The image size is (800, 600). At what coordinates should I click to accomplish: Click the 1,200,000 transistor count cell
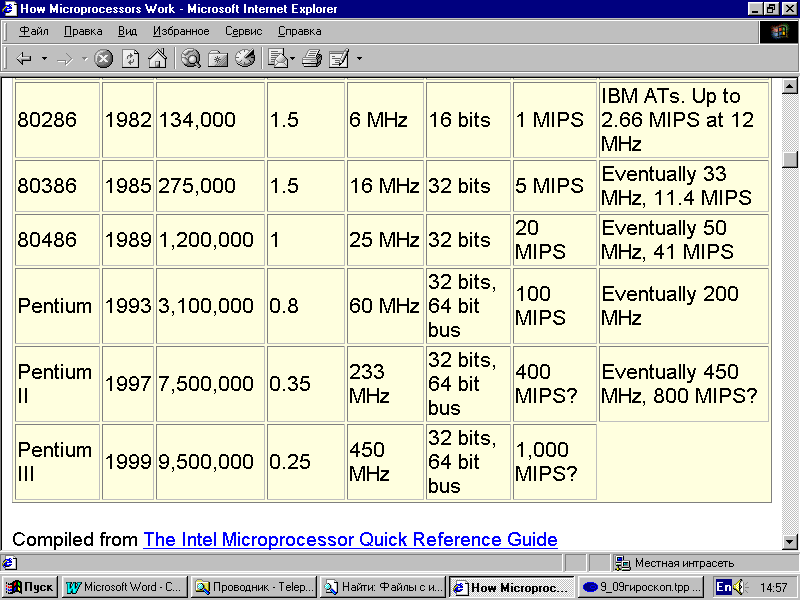point(210,240)
